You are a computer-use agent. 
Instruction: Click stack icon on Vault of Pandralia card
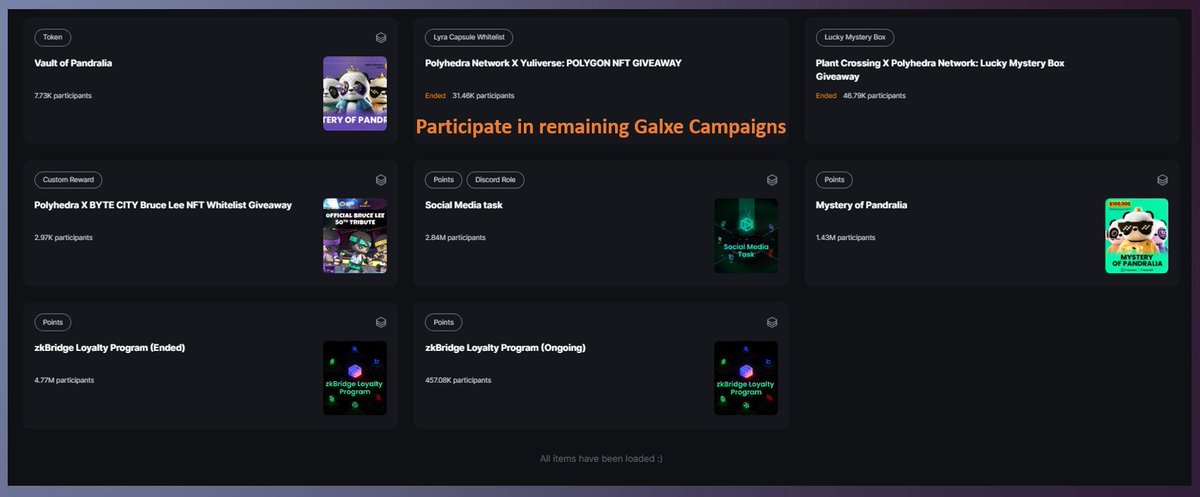[381, 37]
